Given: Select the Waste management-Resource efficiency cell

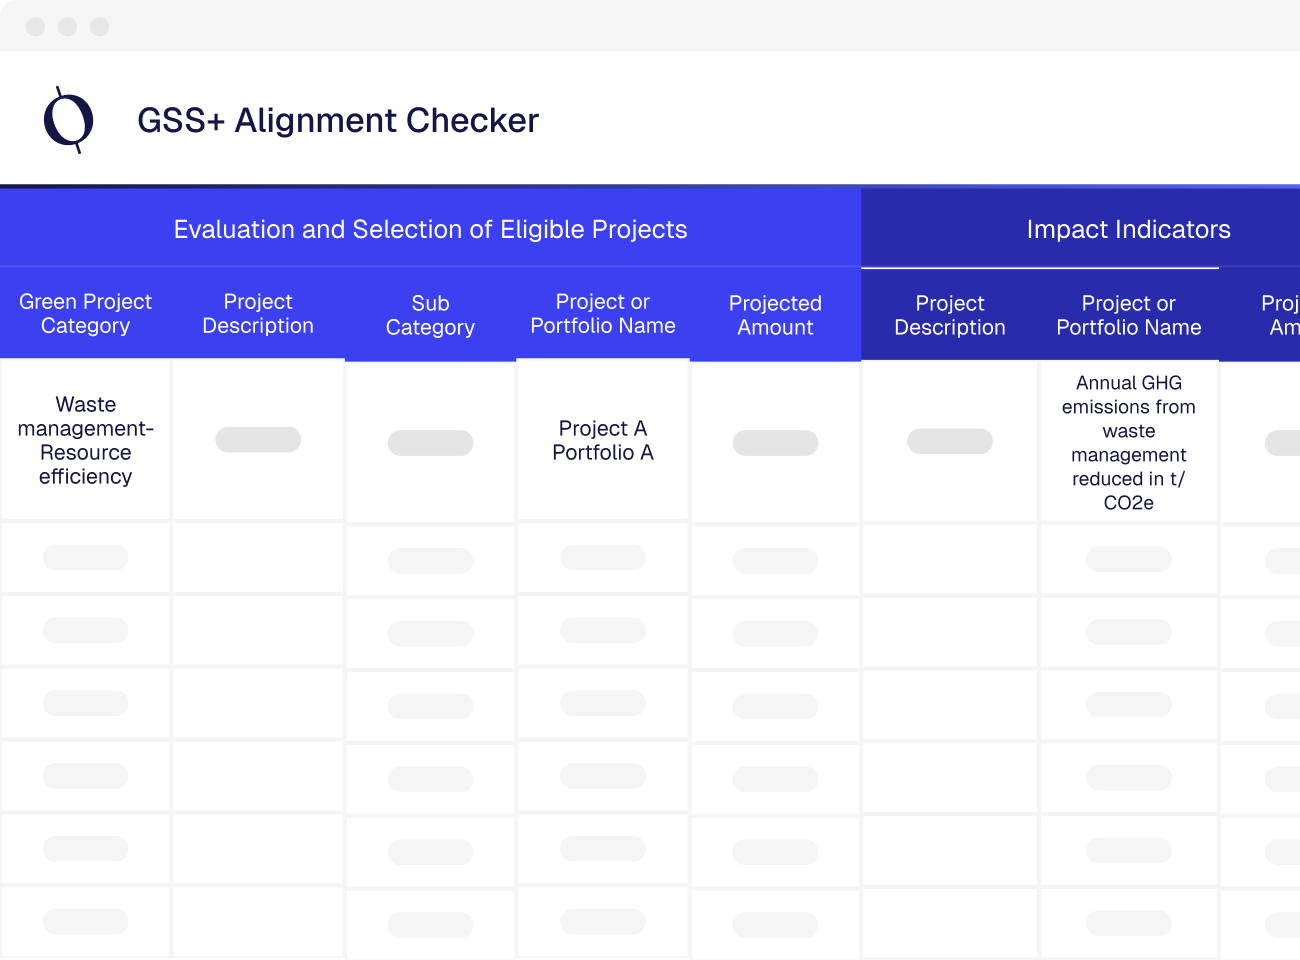Looking at the screenshot, I should pyautogui.click(x=86, y=441).
